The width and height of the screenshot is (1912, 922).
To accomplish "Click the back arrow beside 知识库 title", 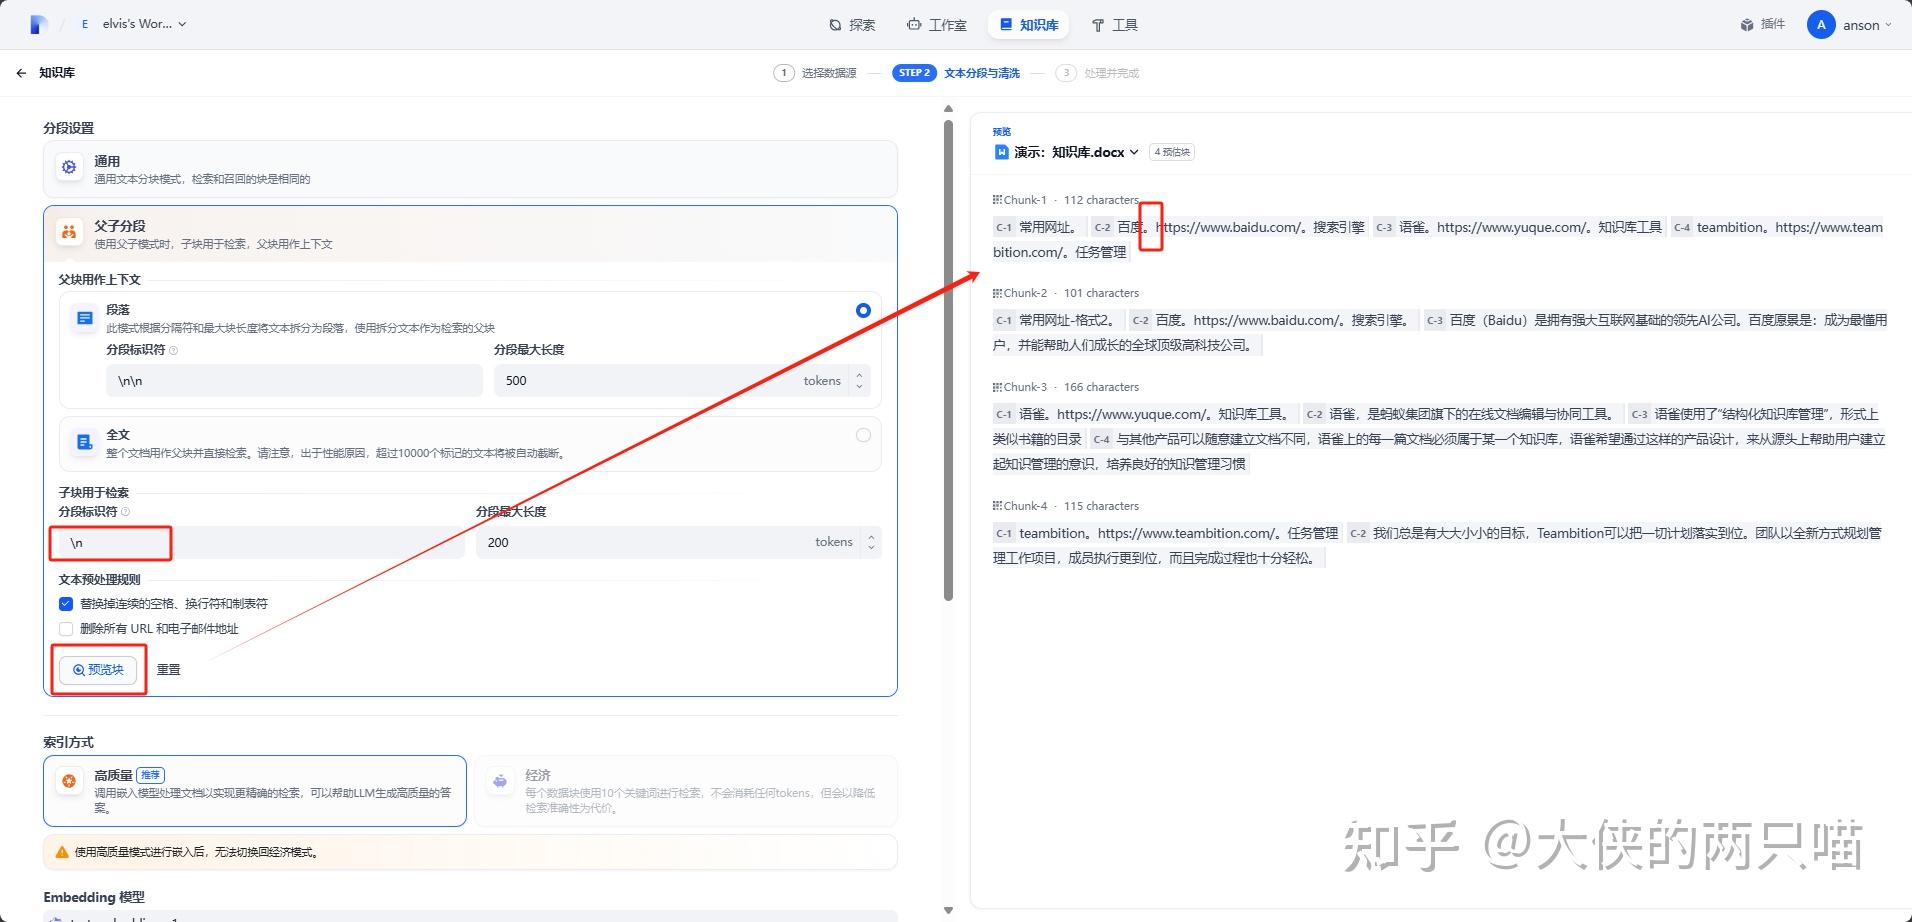I will click(21, 72).
